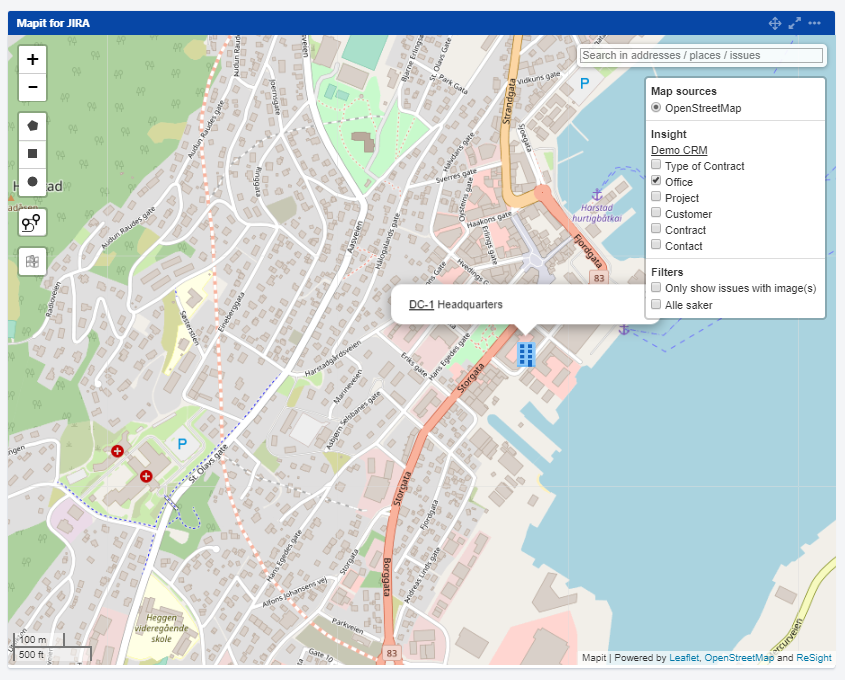The image size is (845, 680).
Task: Click the blue office building marker
Action: tap(526, 353)
